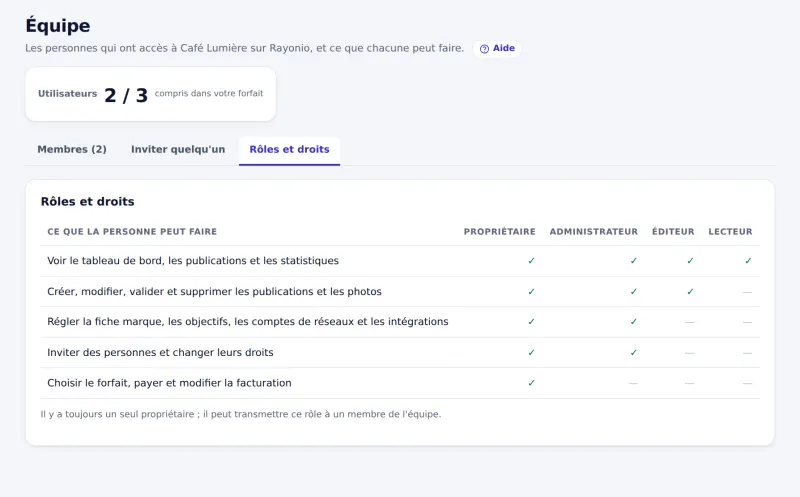Click the 'compris dans votre forfait' text

[209, 93]
